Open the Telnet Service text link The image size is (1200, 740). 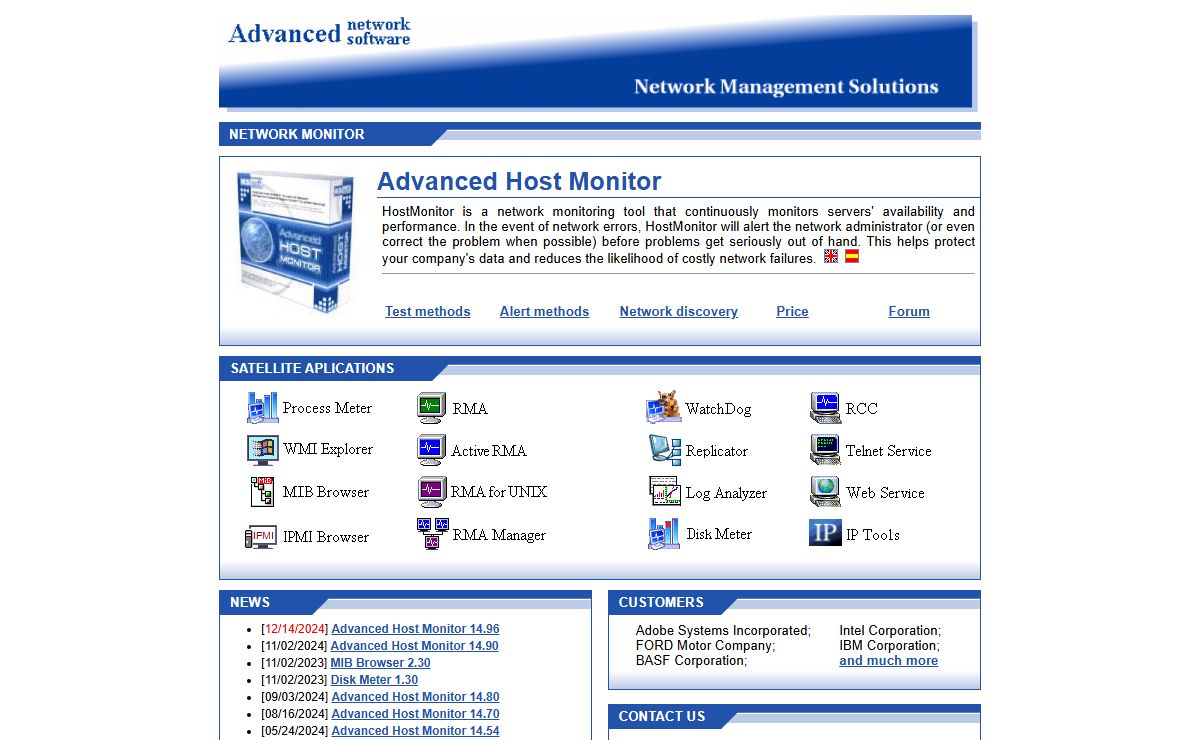(x=889, y=451)
